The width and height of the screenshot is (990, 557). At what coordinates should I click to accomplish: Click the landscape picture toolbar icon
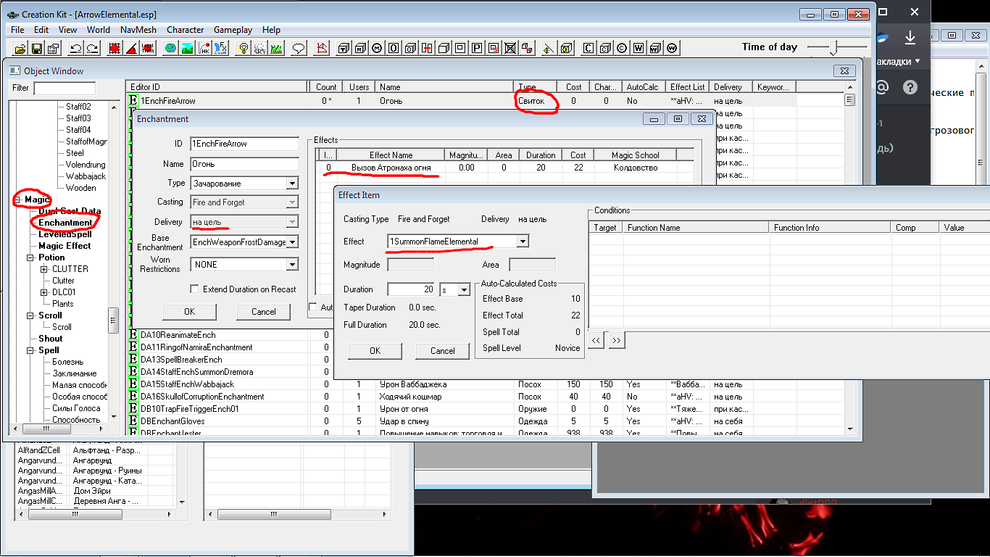coord(186,48)
